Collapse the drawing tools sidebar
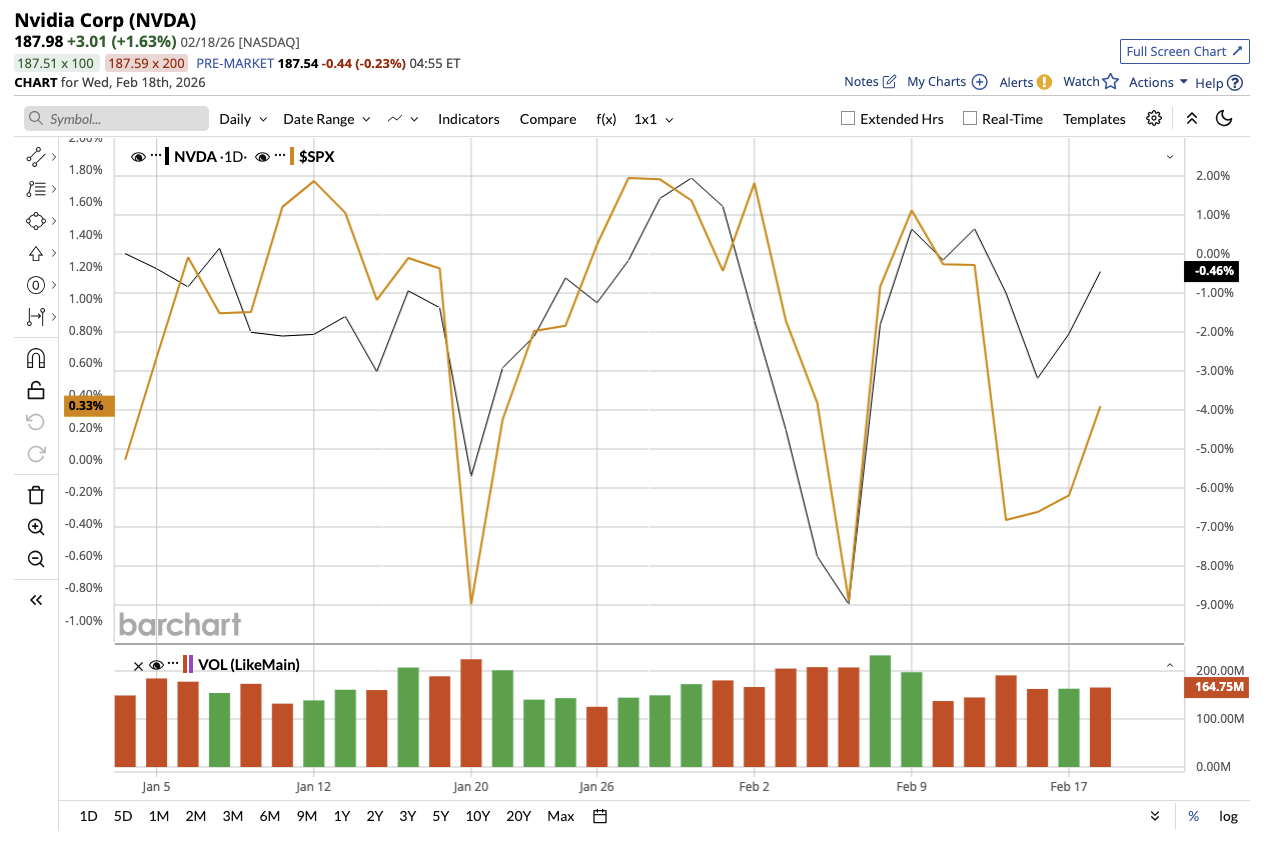The width and height of the screenshot is (1286, 856). (36, 600)
